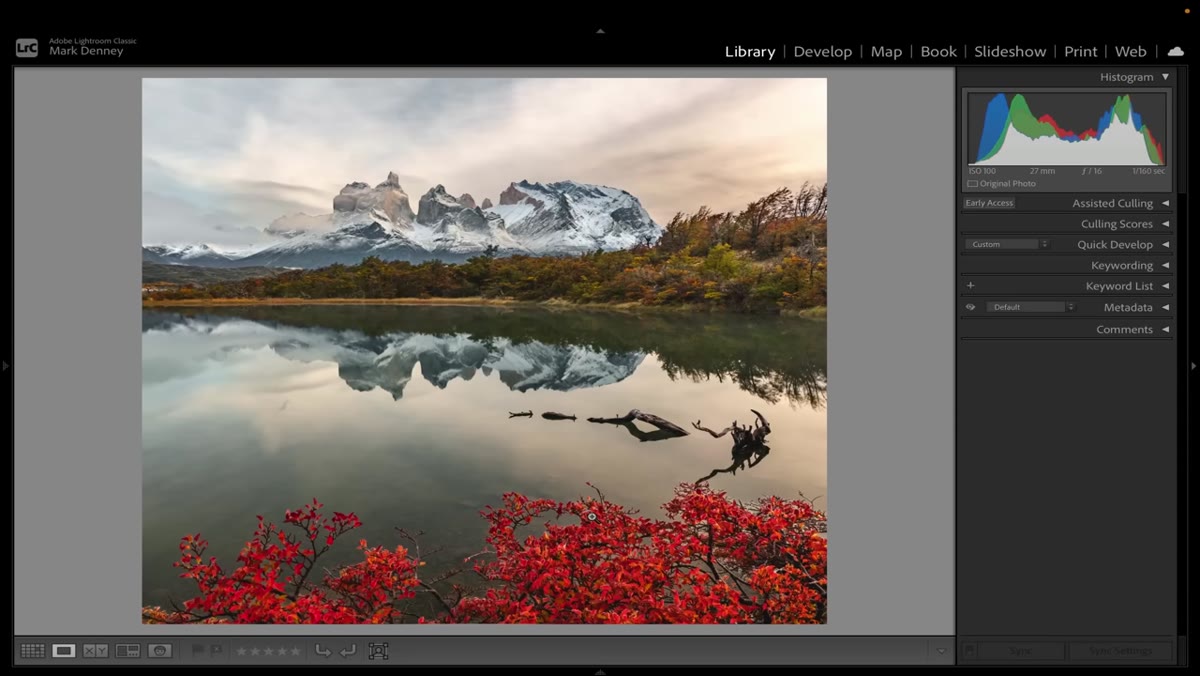The width and height of the screenshot is (1200, 676).
Task: Open Compare view (X|Y)
Action: coord(95,651)
